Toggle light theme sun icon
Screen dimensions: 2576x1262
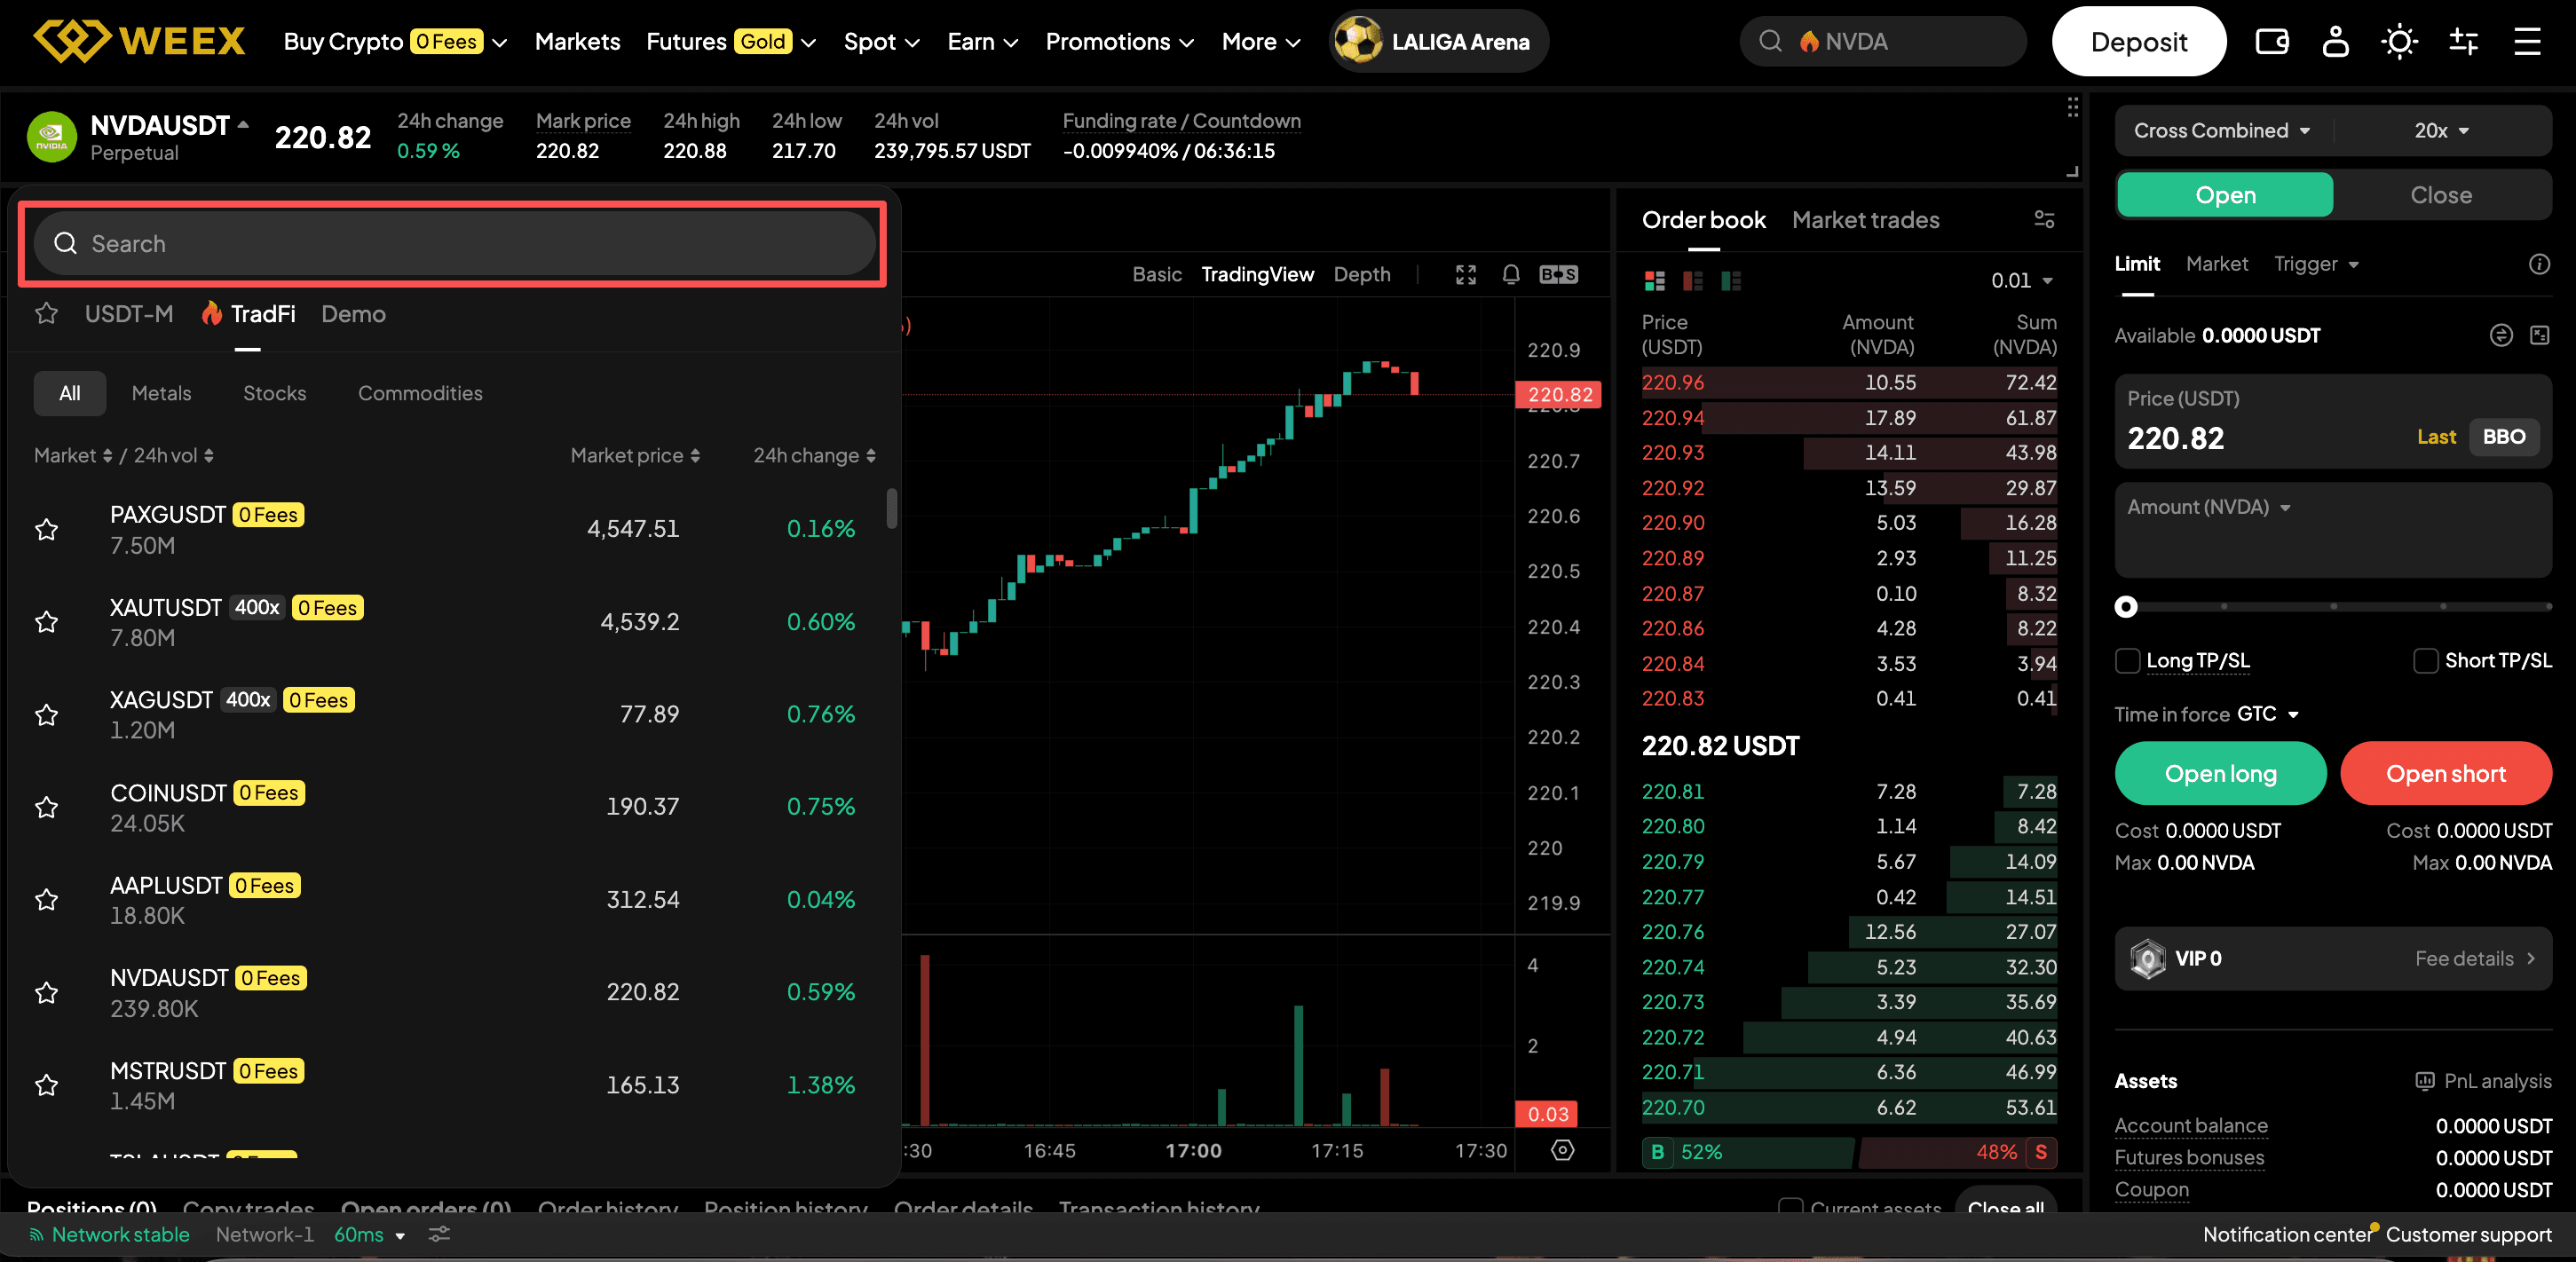[x=2399, y=41]
